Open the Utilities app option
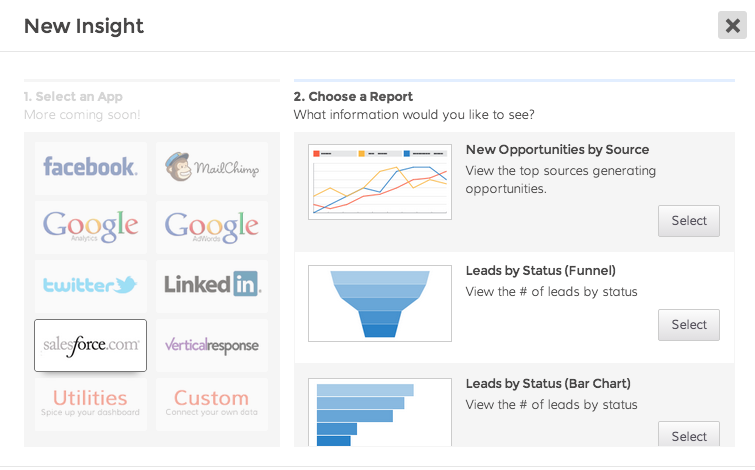The height and width of the screenshot is (470, 755). pos(90,403)
